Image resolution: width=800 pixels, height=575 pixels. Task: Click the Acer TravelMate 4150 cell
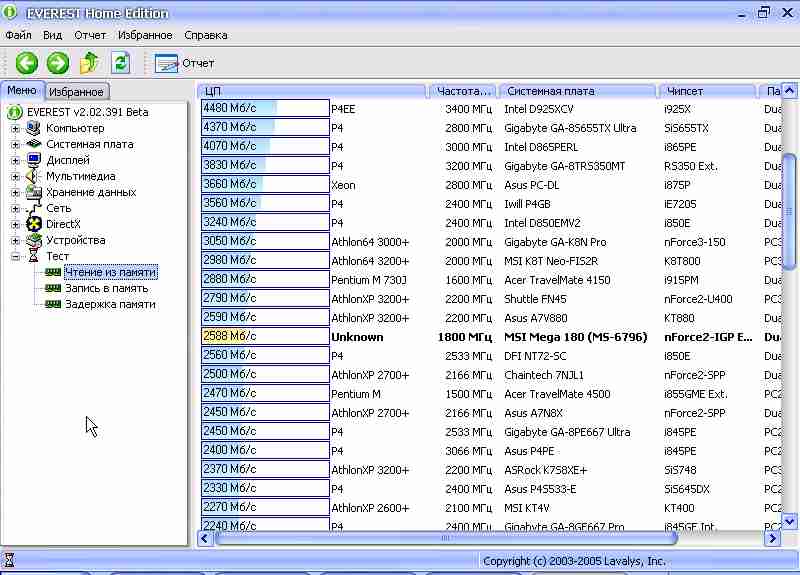[557, 280]
